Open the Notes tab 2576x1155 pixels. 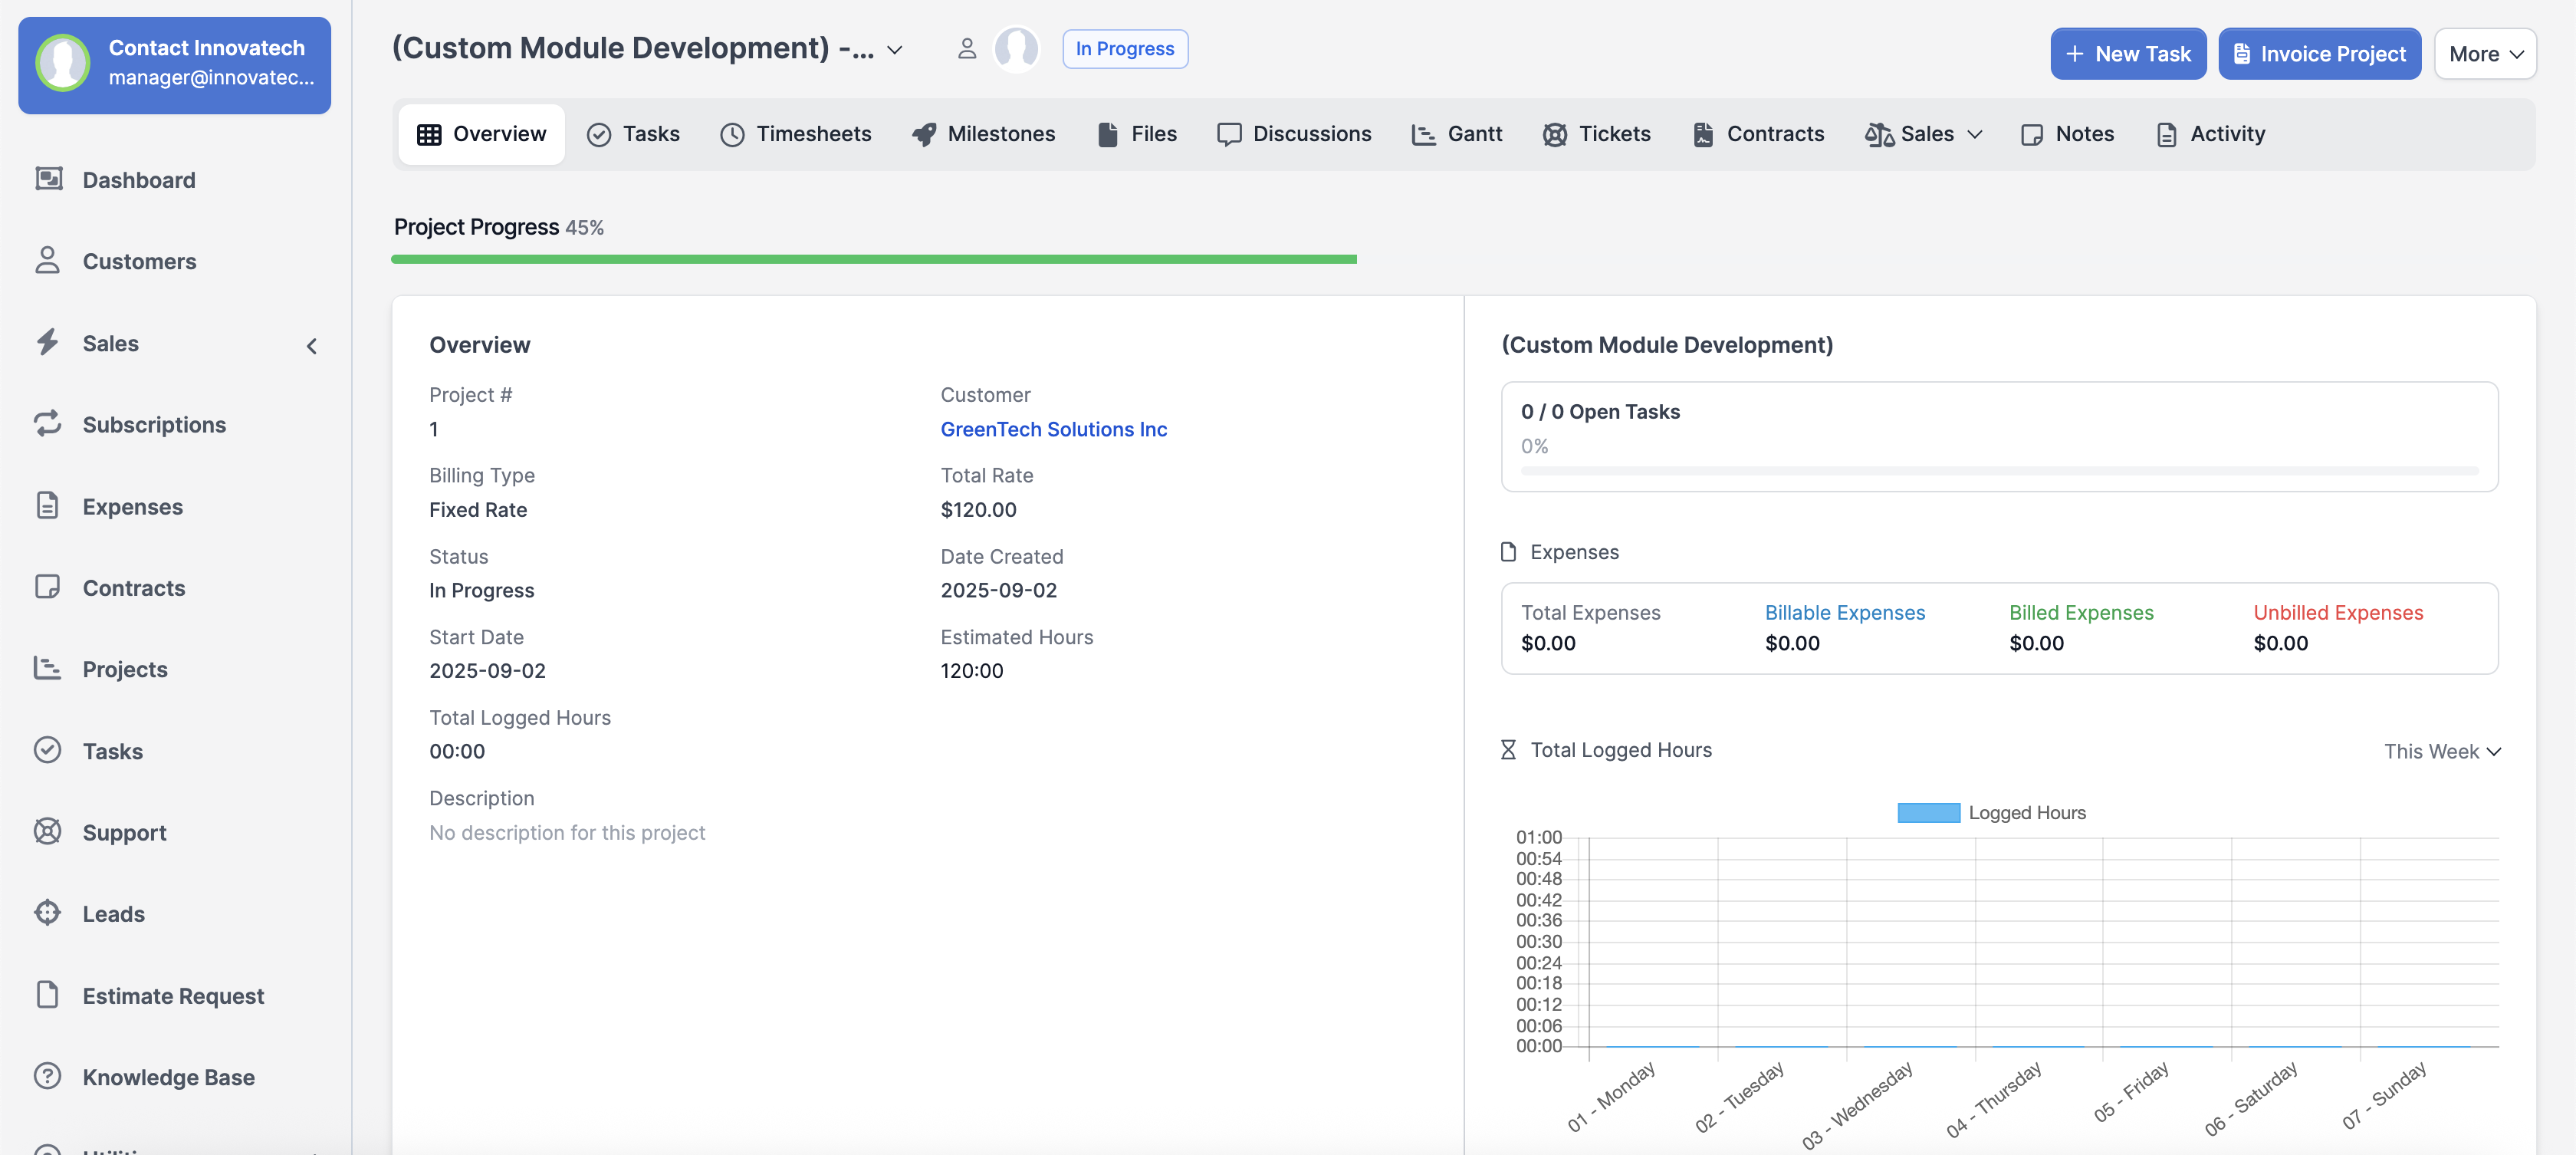click(2066, 133)
